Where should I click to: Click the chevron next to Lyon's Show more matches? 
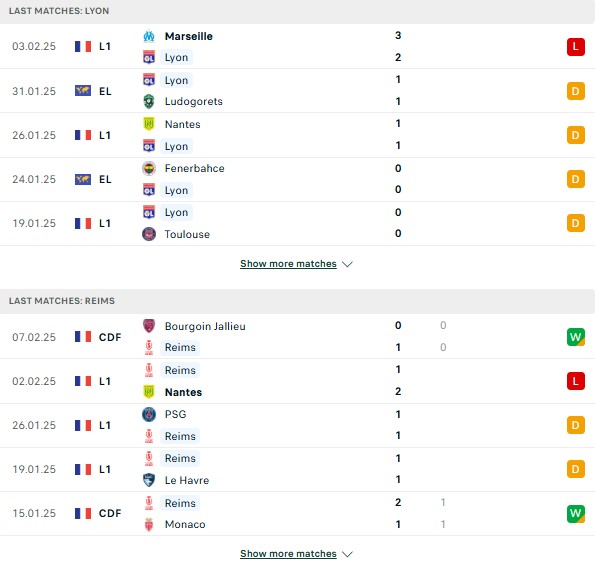click(347, 264)
